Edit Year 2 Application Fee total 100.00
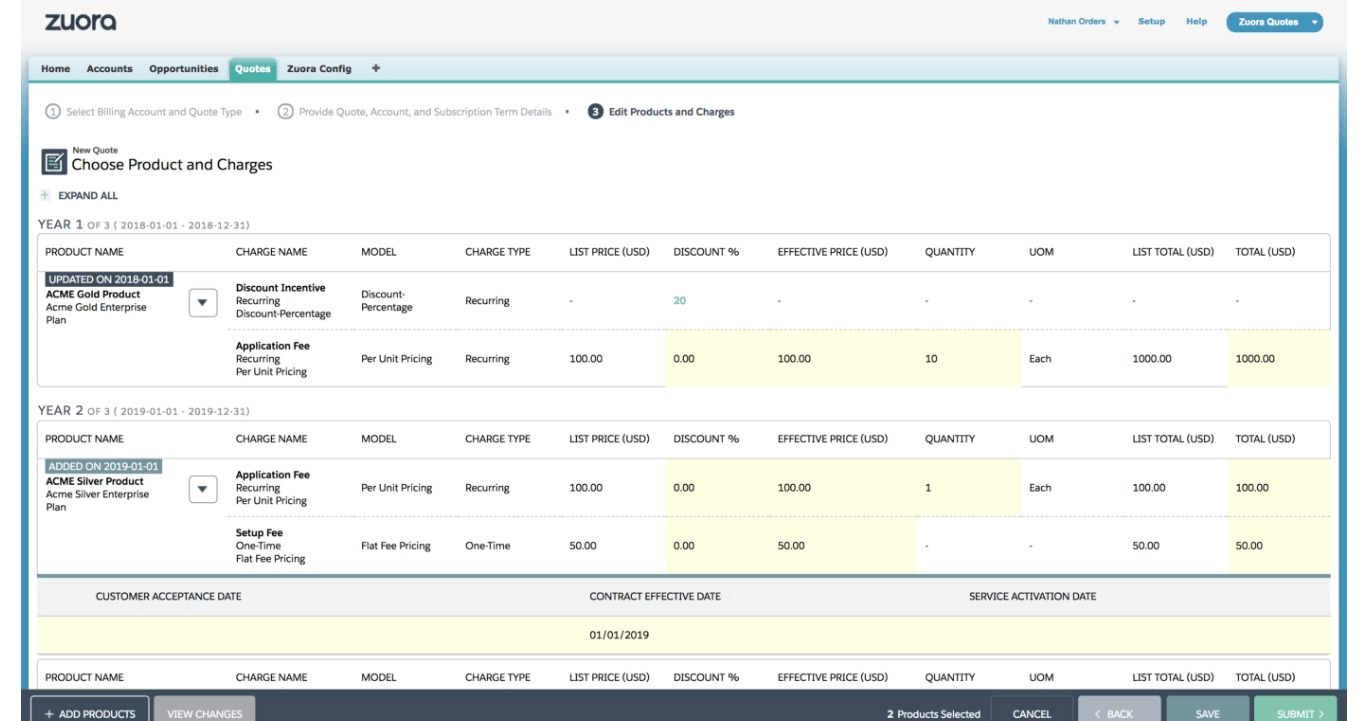The height and width of the screenshot is (721, 1369). pyautogui.click(x=1278, y=488)
